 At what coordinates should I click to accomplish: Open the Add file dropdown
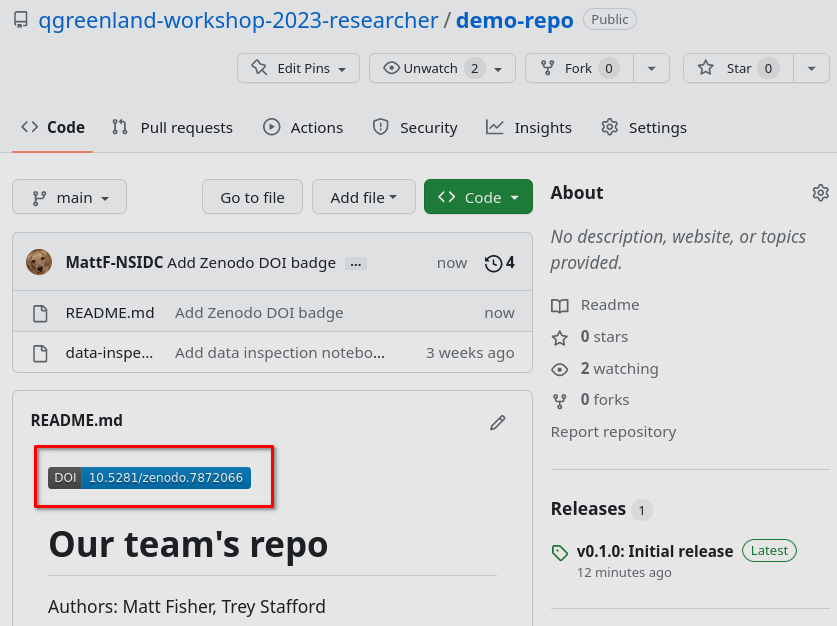tap(364, 198)
